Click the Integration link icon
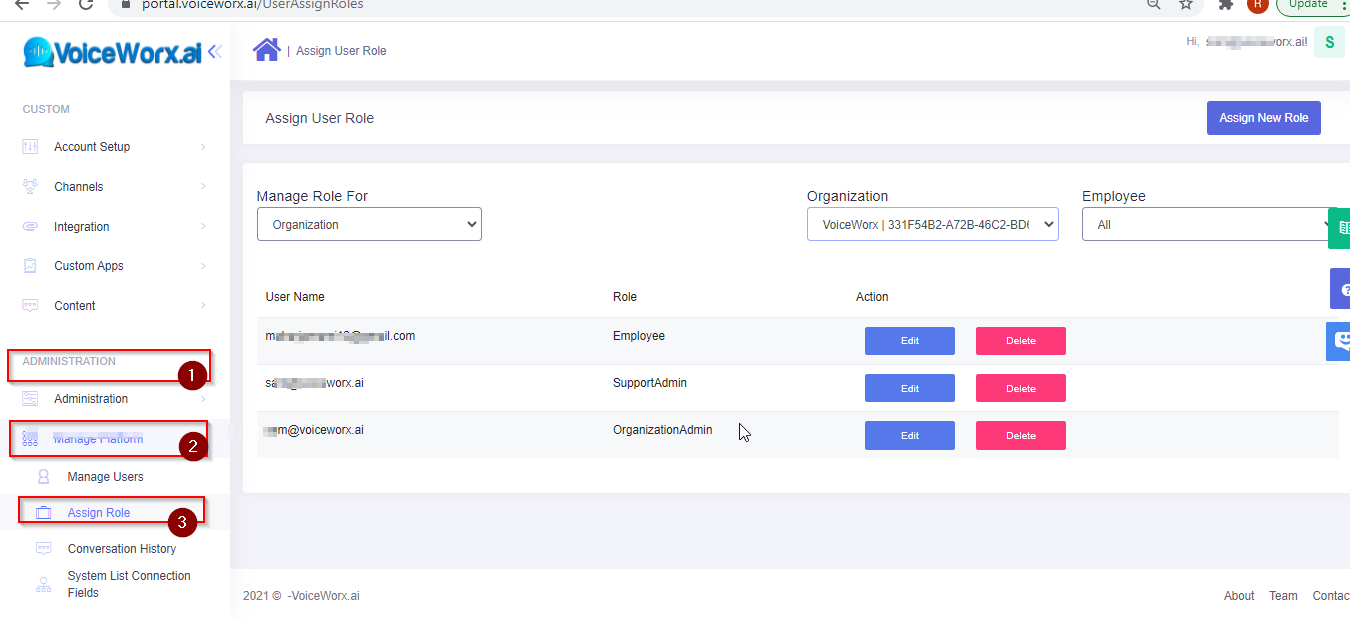Viewport: 1350px width, 618px height. coord(30,227)
